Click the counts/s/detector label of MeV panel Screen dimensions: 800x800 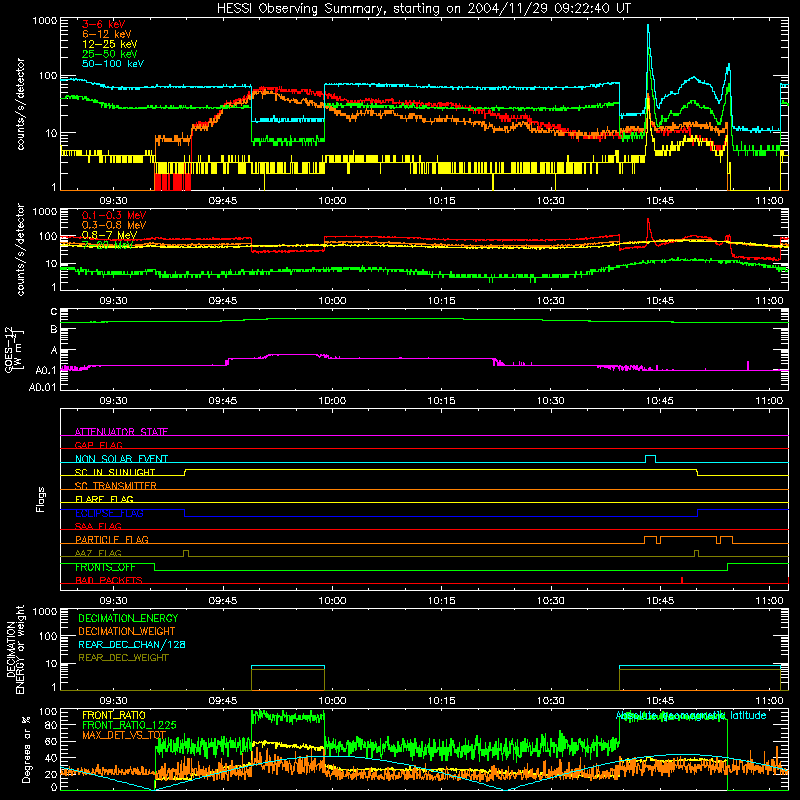click(x=20, y=249)
